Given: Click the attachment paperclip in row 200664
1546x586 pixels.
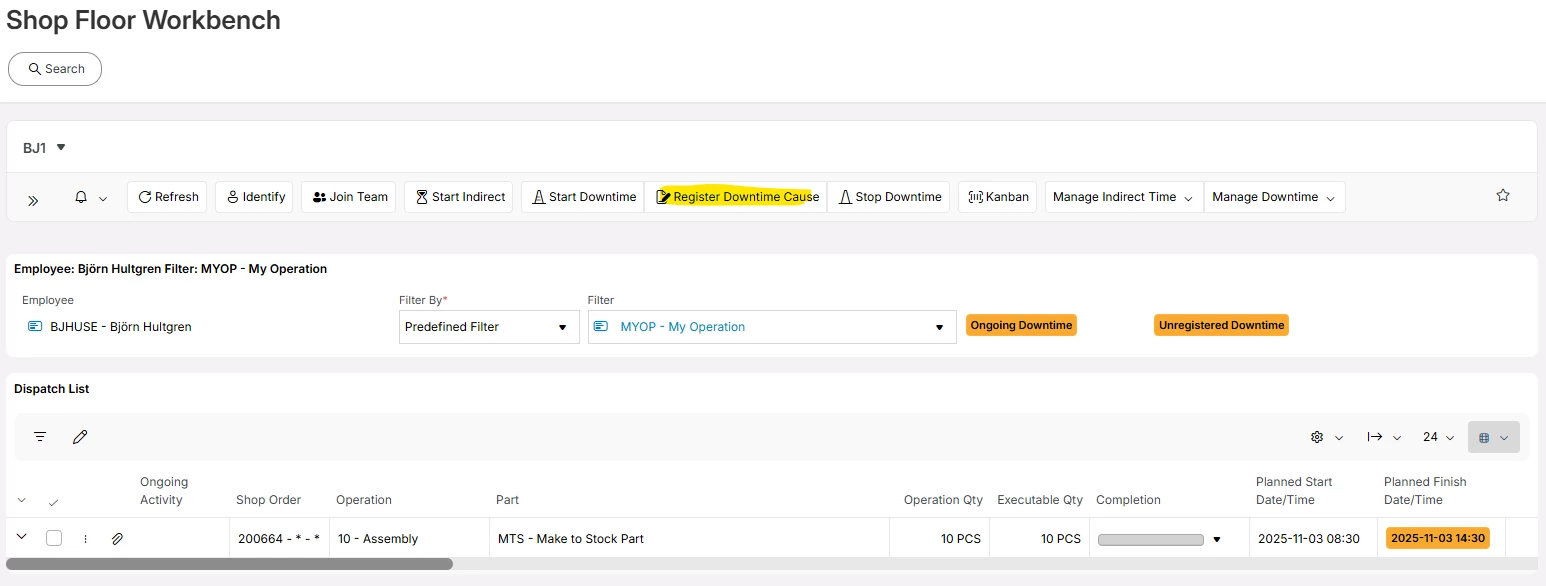Looking at the screenshot, I should click(x=117, y=538).
